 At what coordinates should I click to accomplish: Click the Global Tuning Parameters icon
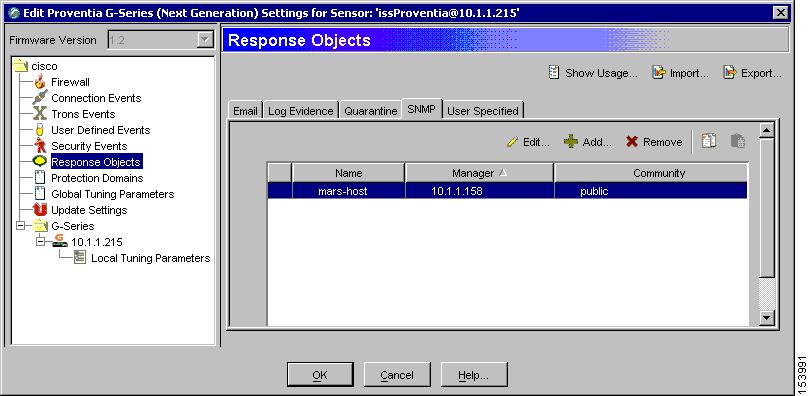(40, 193)
